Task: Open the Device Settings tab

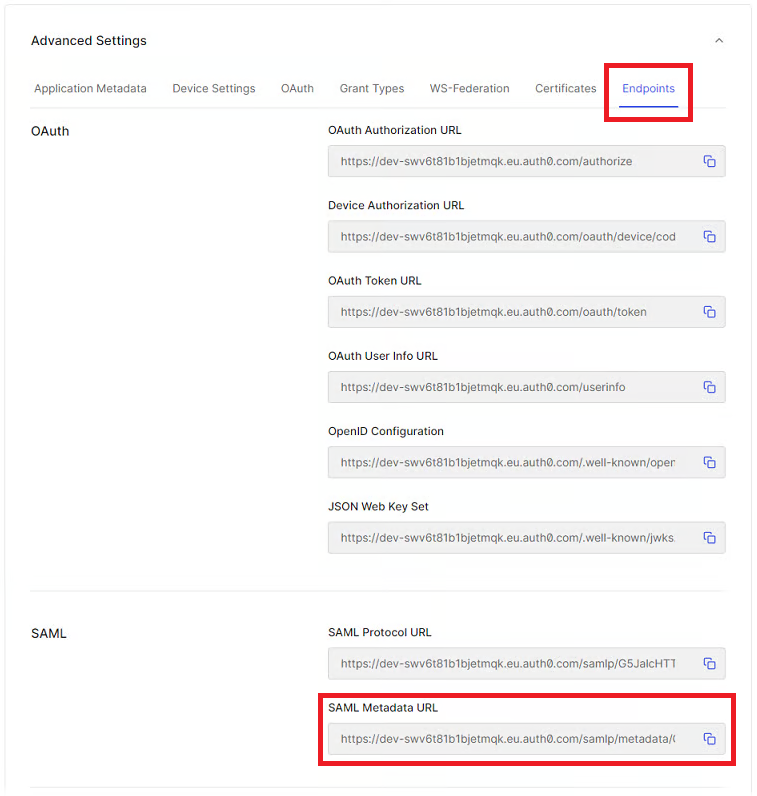Action: point(213,88)
